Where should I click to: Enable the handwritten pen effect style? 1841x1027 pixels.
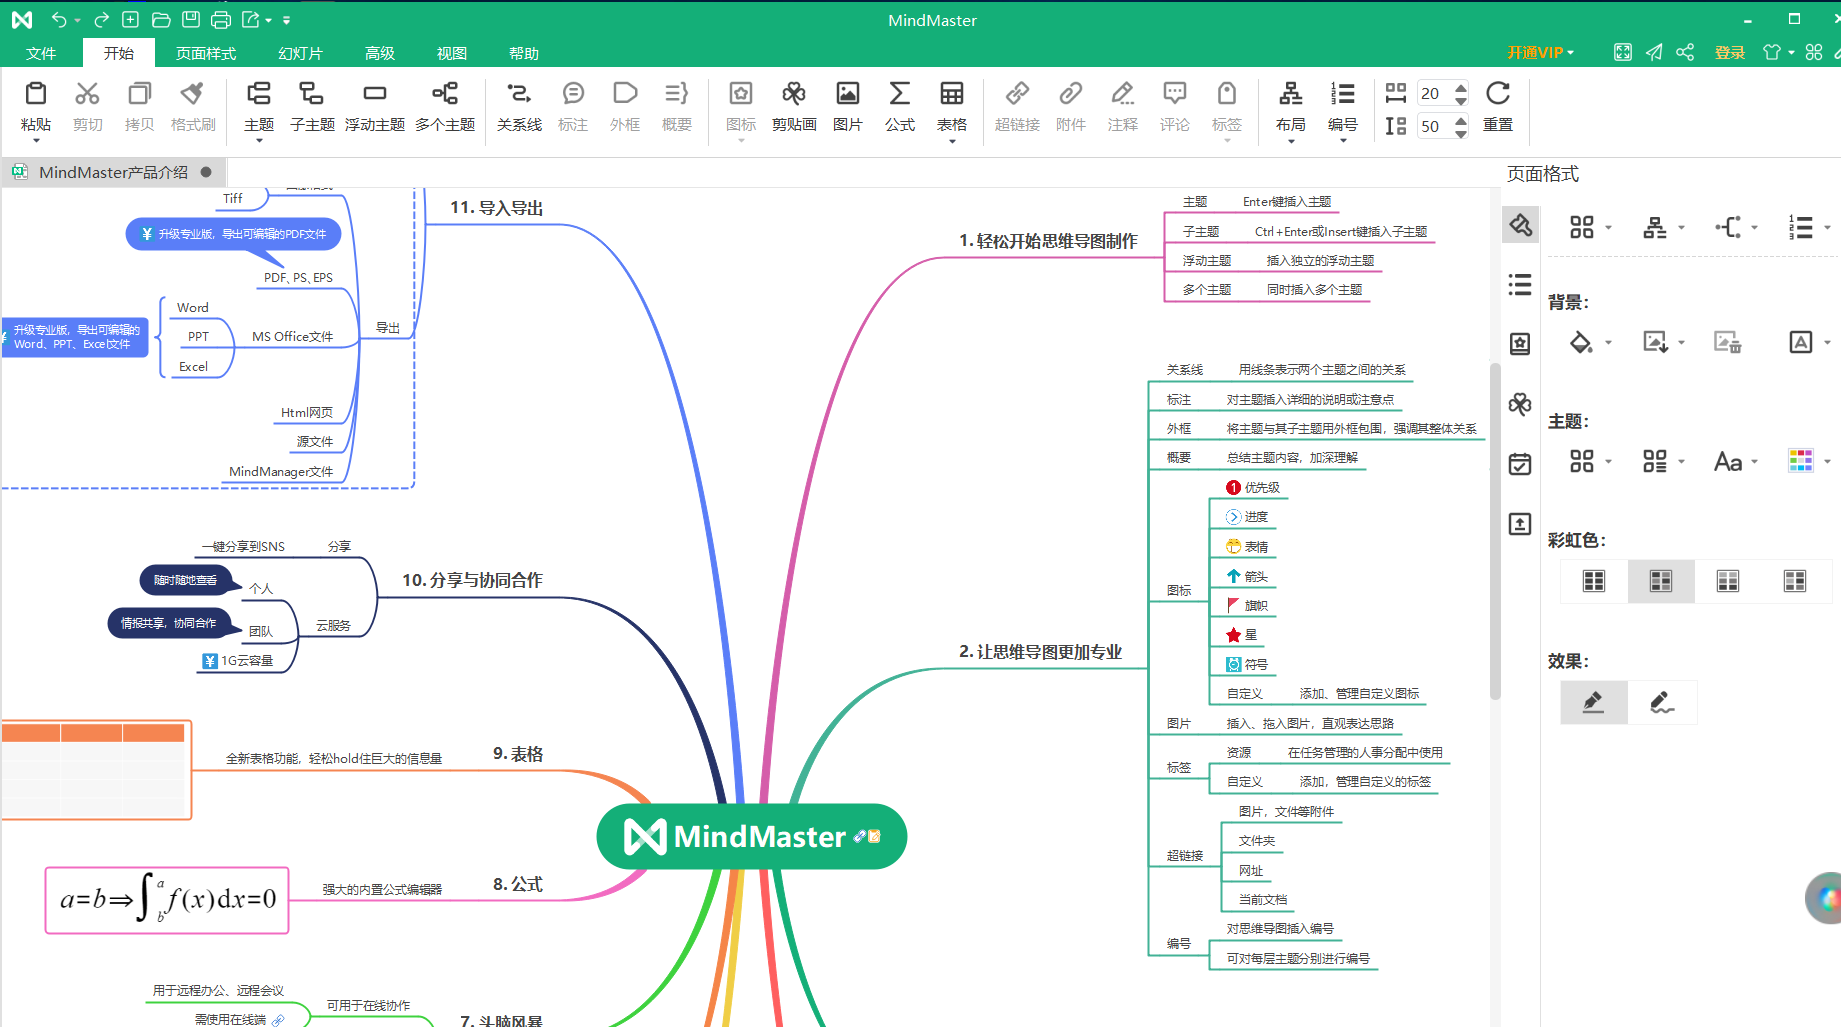point(1663,702)
